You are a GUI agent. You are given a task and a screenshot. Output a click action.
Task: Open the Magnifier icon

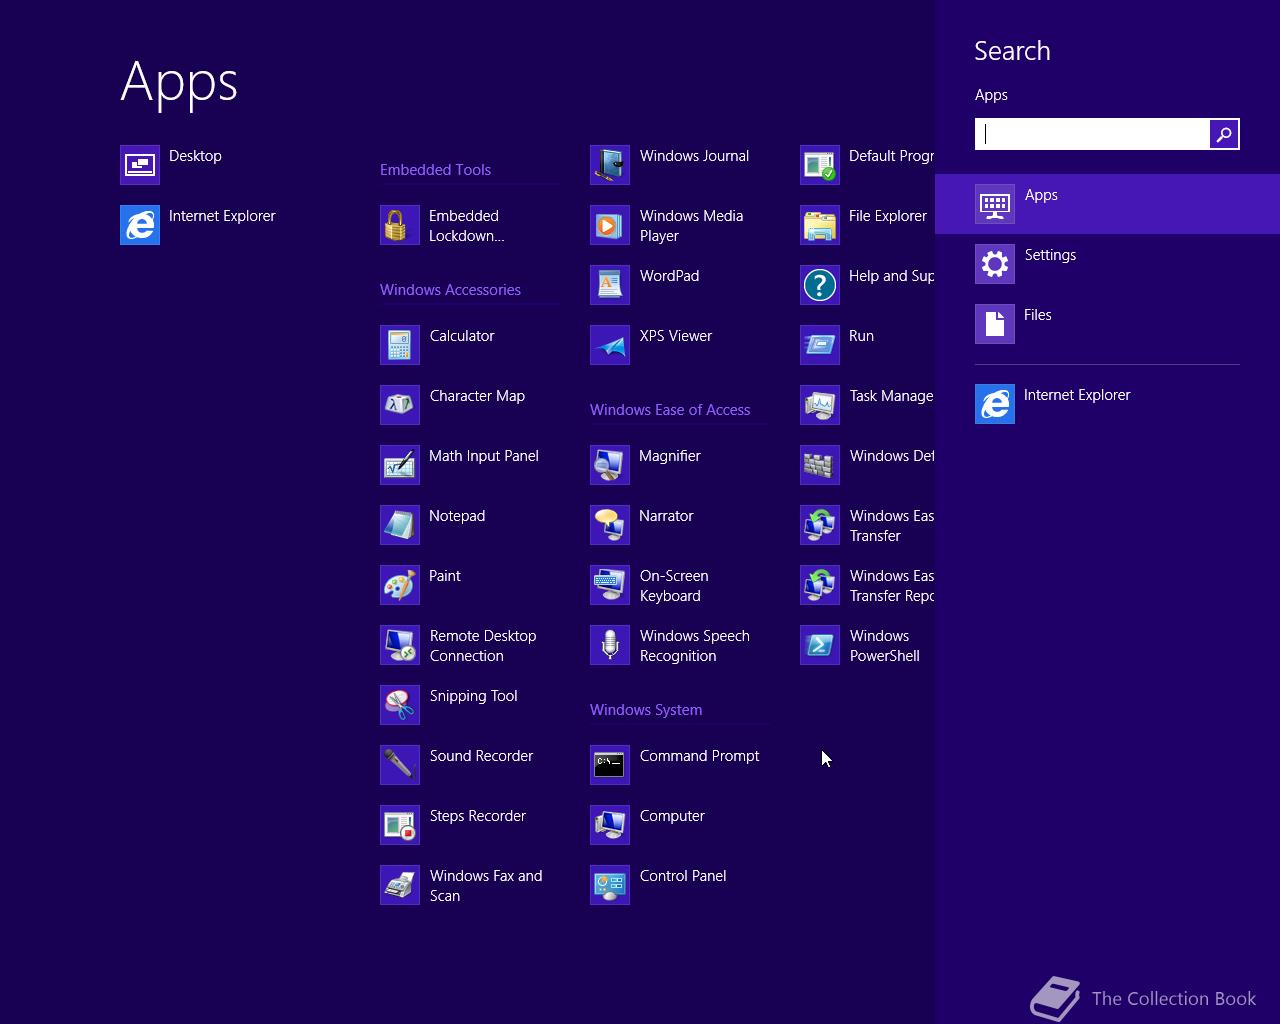coord(610,465)
